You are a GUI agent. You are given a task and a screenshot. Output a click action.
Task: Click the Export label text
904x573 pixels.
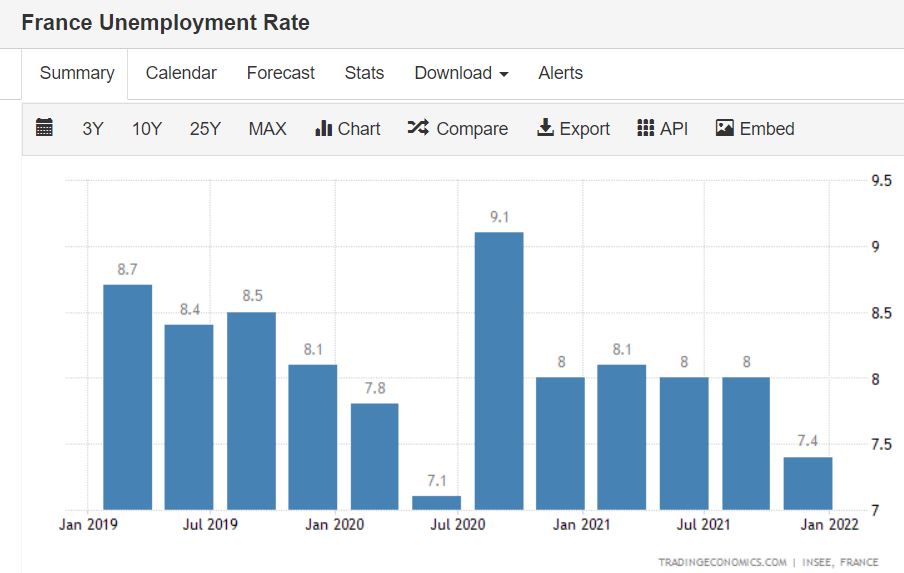[585, 129]
